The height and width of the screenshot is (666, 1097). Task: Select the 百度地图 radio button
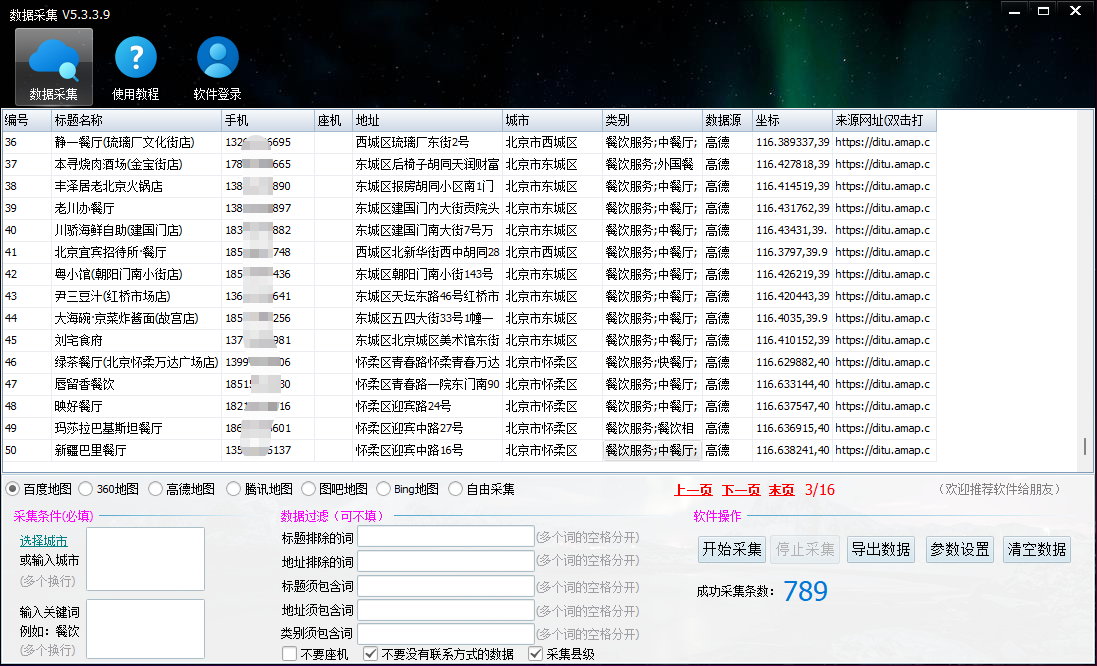[x=13, y=489]
